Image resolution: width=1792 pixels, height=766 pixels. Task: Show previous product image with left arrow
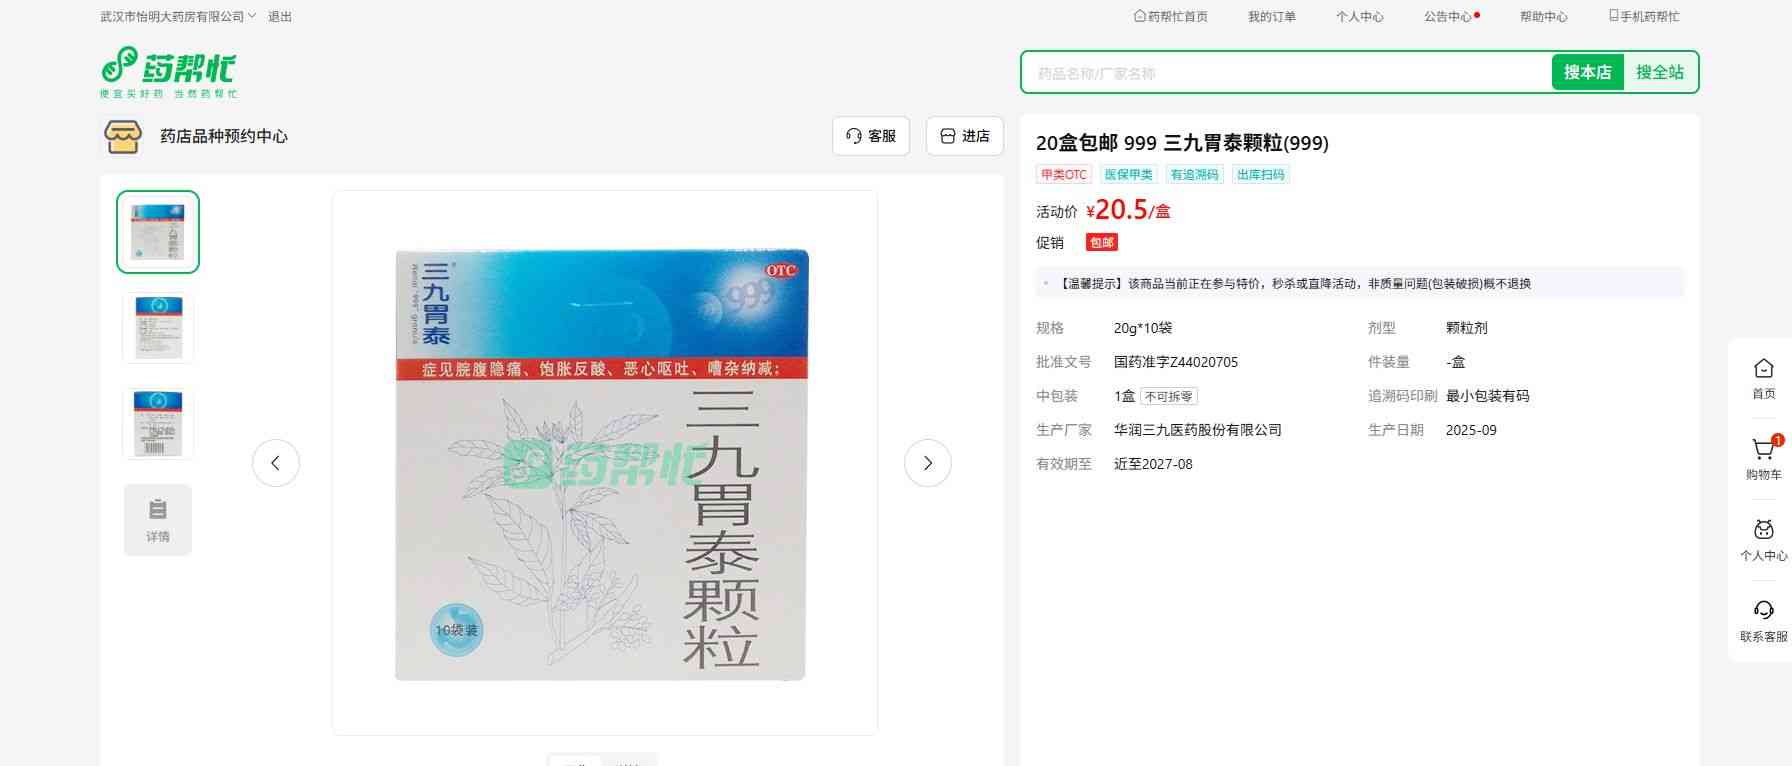[276, 463]
